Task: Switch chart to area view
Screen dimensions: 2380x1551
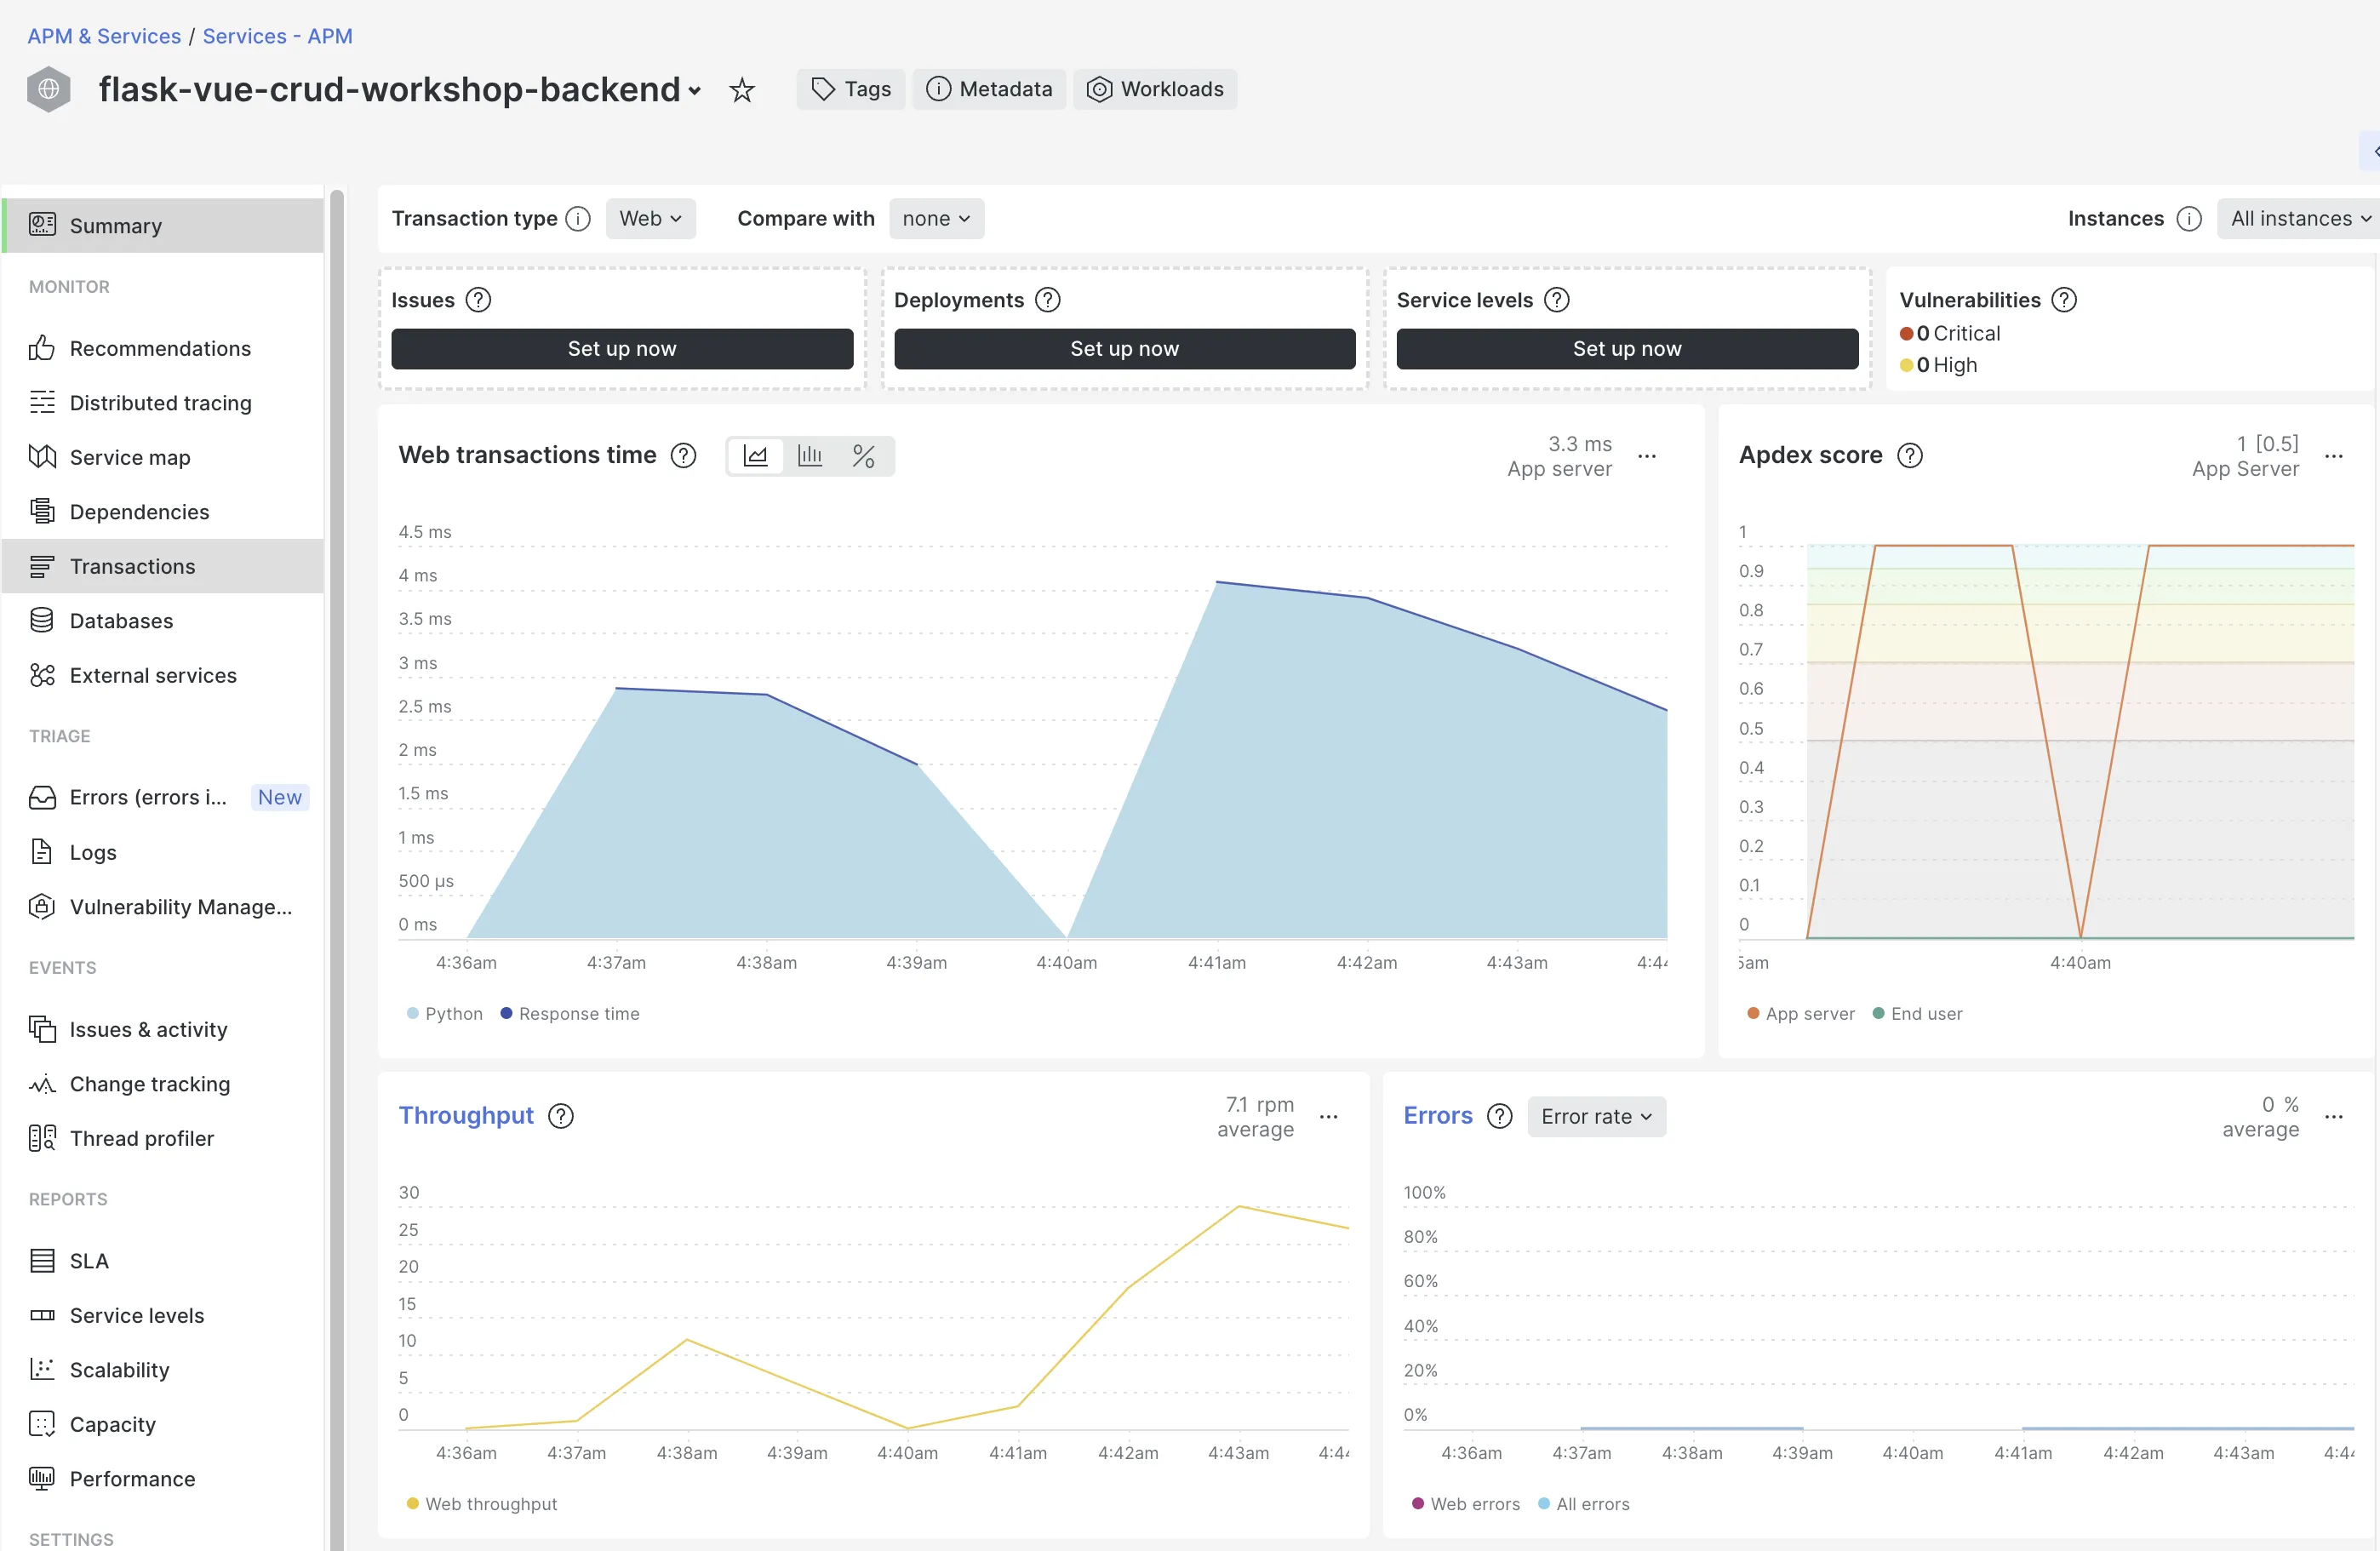Action: (755, 456)
